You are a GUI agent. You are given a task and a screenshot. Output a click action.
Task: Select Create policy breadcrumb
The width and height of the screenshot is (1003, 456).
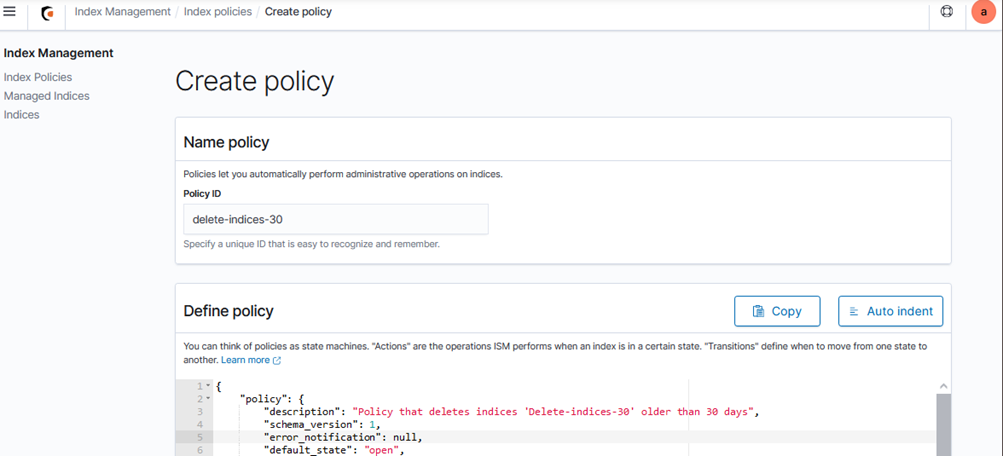click(298, 12)
